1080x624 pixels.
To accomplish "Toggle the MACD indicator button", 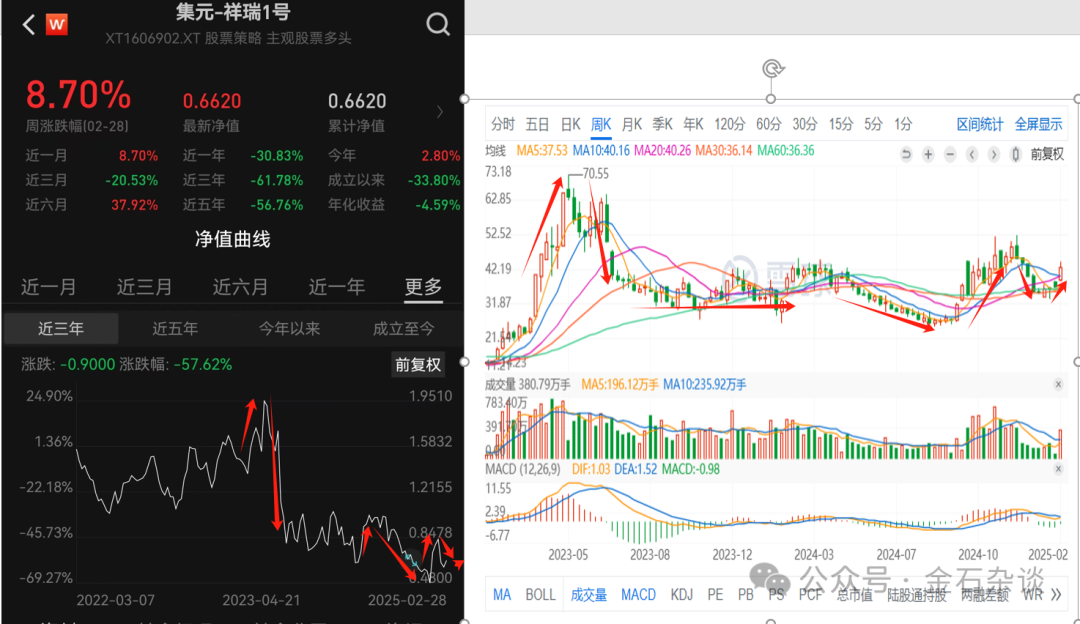I will tap(638, 594).
